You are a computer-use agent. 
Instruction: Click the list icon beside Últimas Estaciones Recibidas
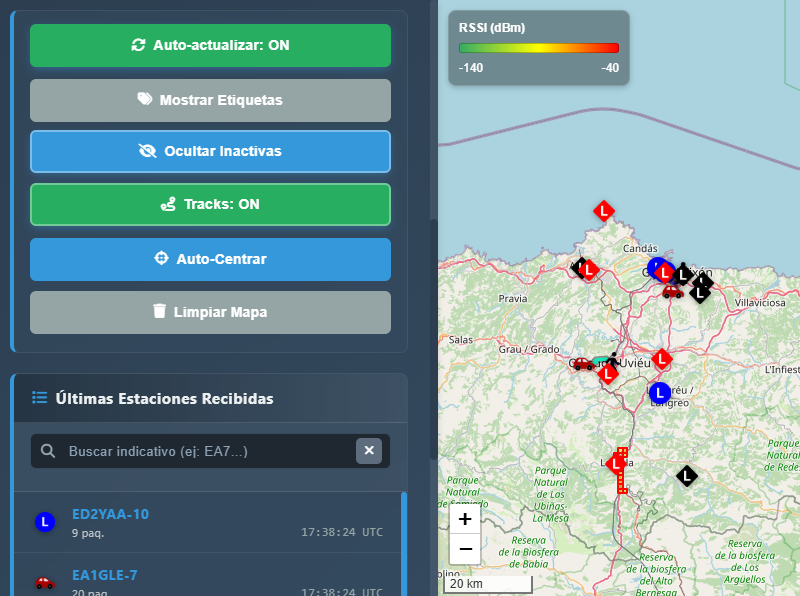click(x=40, y=398)
